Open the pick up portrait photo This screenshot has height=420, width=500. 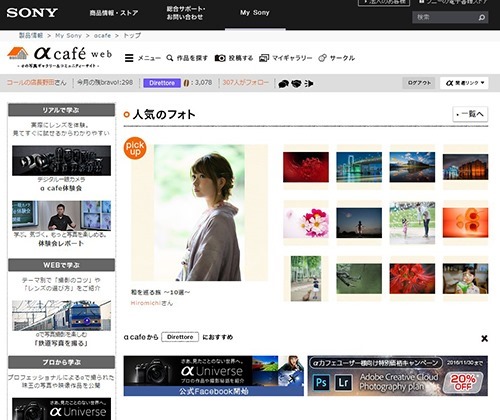tap(199, 212)
